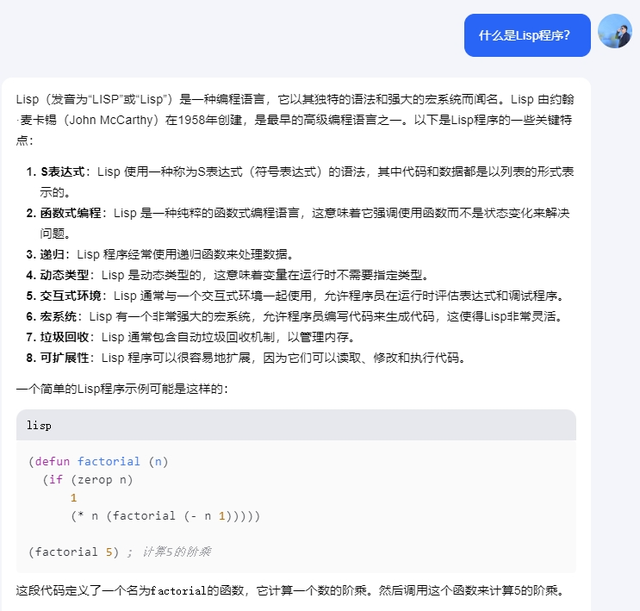The width and height of the screenshot is (640, 611).
Task: Click the user profile avatar
Action: point(615,32)
